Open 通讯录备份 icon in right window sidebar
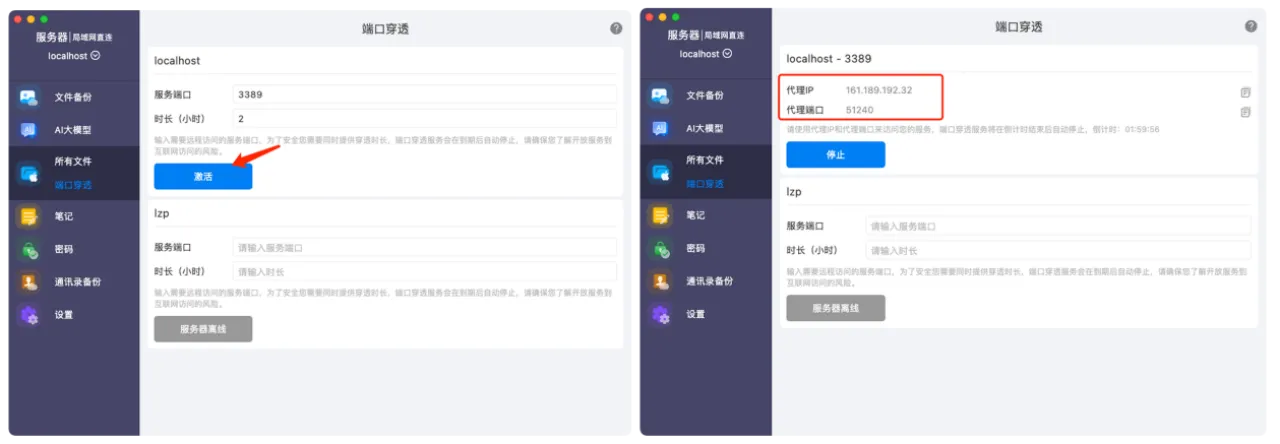Image resolution: width=1280 pixels, height=444 pixels. pos(660,281)
